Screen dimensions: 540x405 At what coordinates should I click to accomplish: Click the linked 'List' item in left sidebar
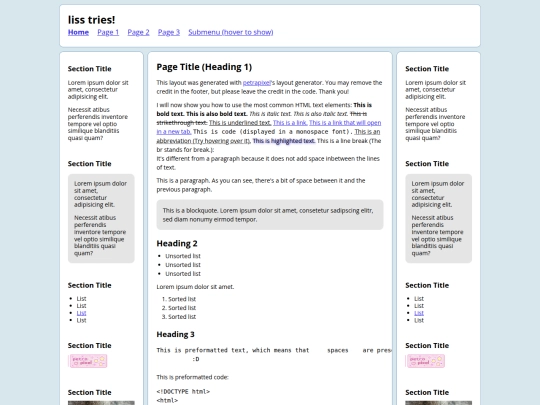click(81, 313)
